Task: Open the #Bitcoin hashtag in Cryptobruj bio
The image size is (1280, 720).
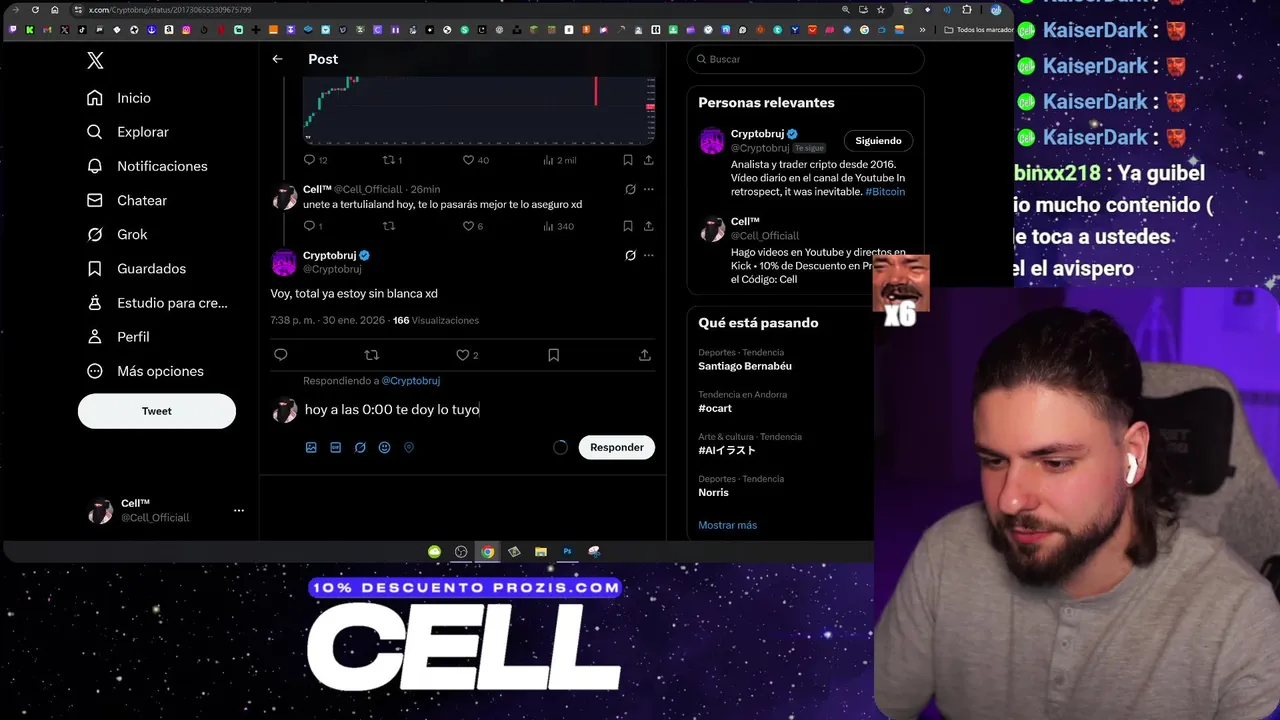Action: [885, 191]
